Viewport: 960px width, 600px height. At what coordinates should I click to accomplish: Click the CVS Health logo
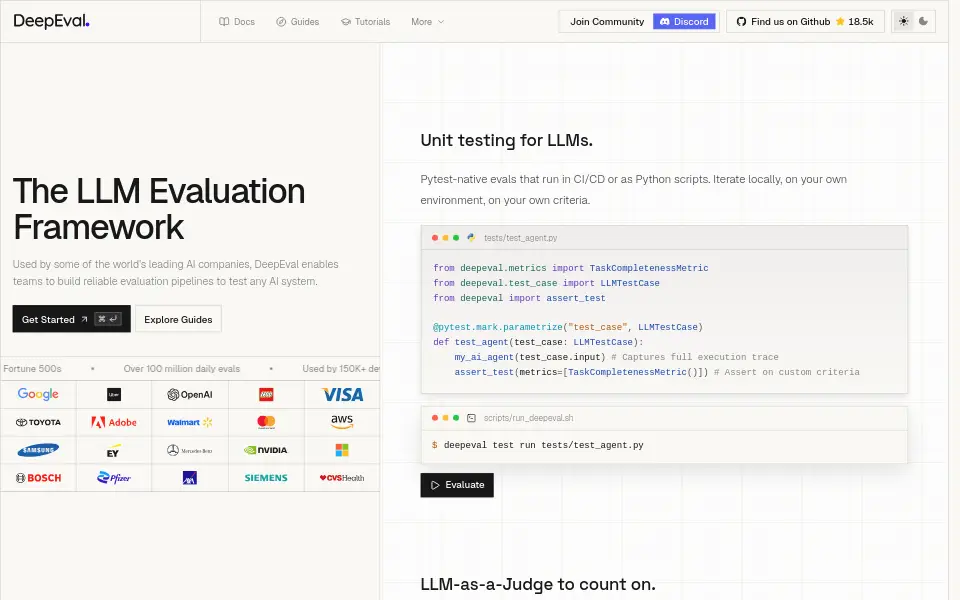pos(342,478)
